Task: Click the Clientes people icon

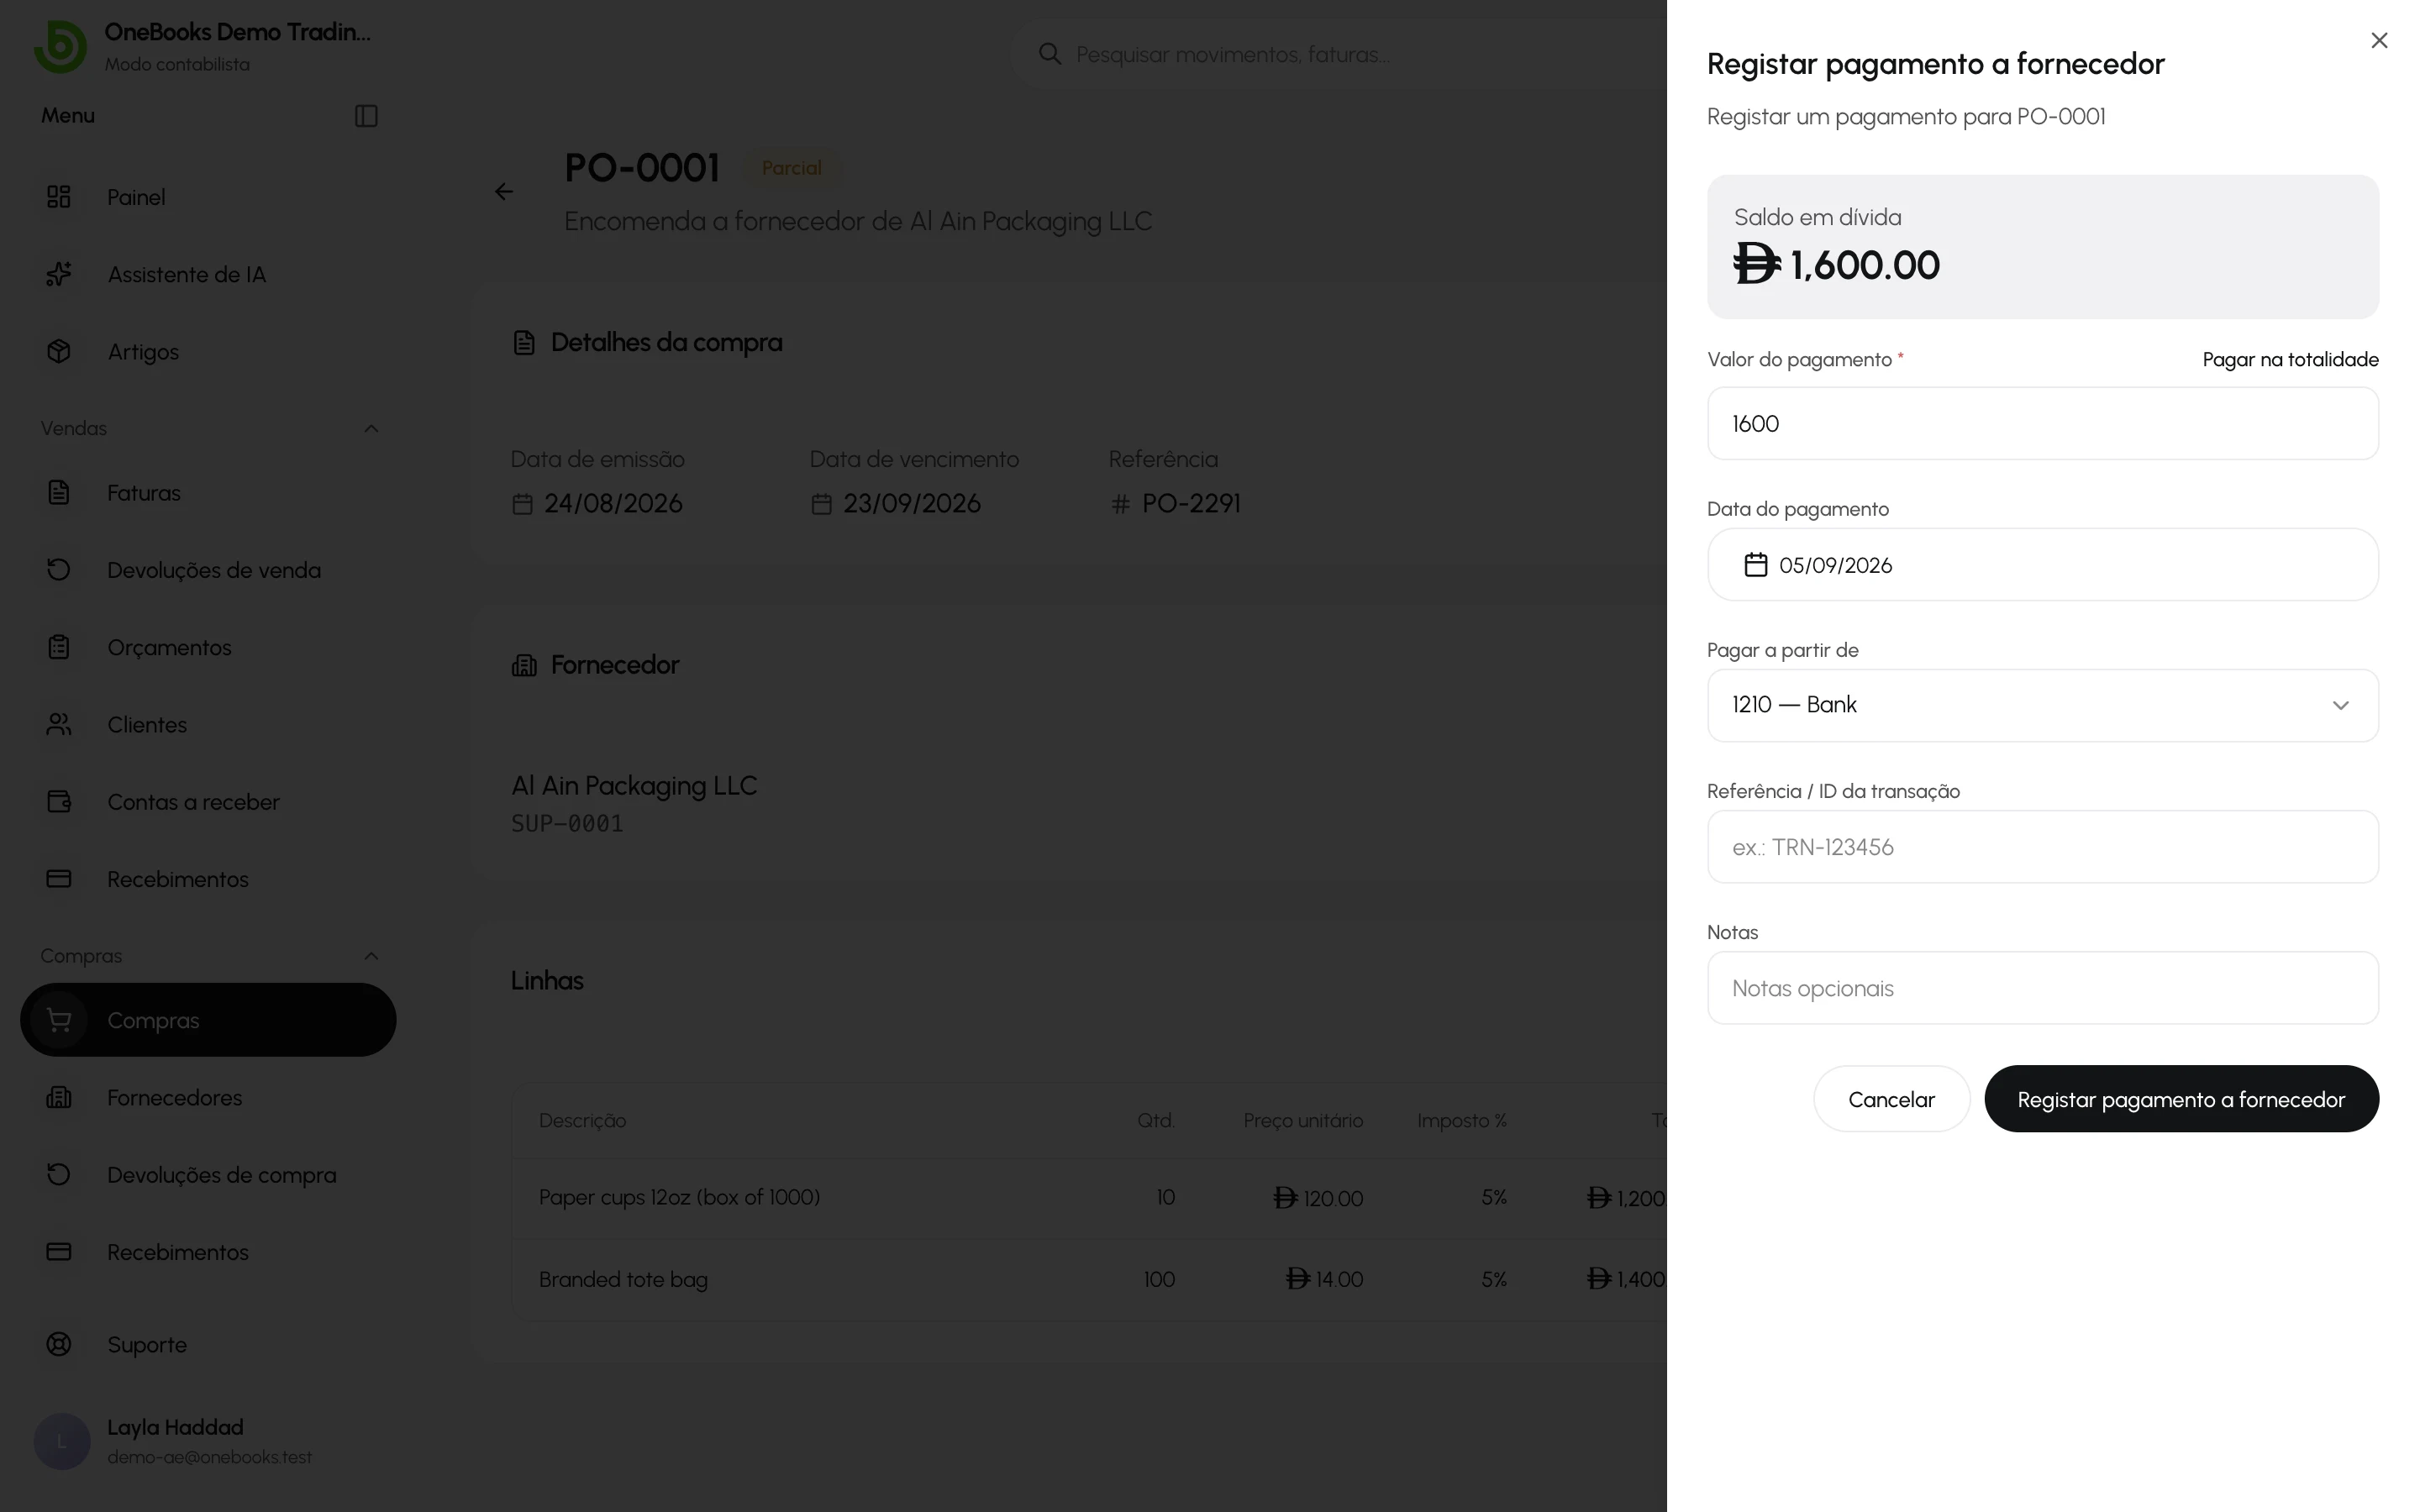Action: [59, 724]
